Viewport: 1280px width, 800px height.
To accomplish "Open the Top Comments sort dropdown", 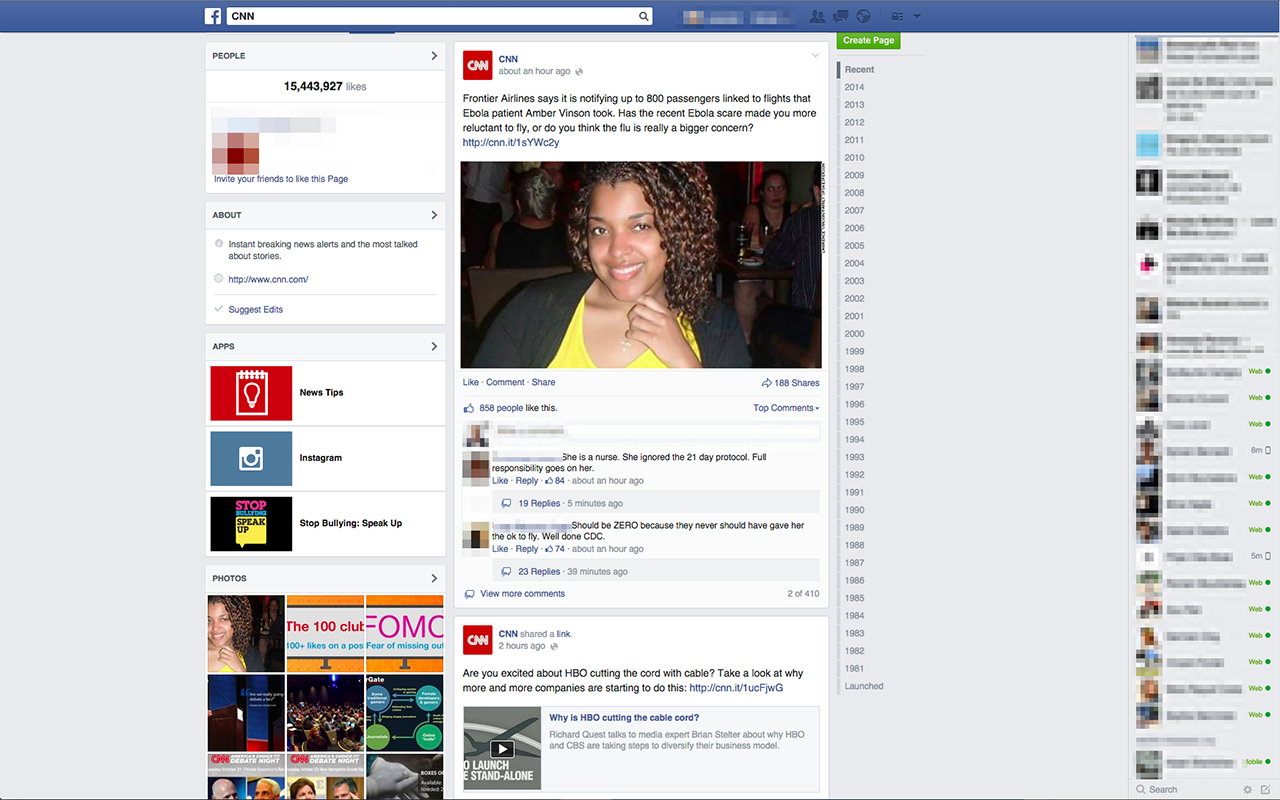I will point(786,408).
